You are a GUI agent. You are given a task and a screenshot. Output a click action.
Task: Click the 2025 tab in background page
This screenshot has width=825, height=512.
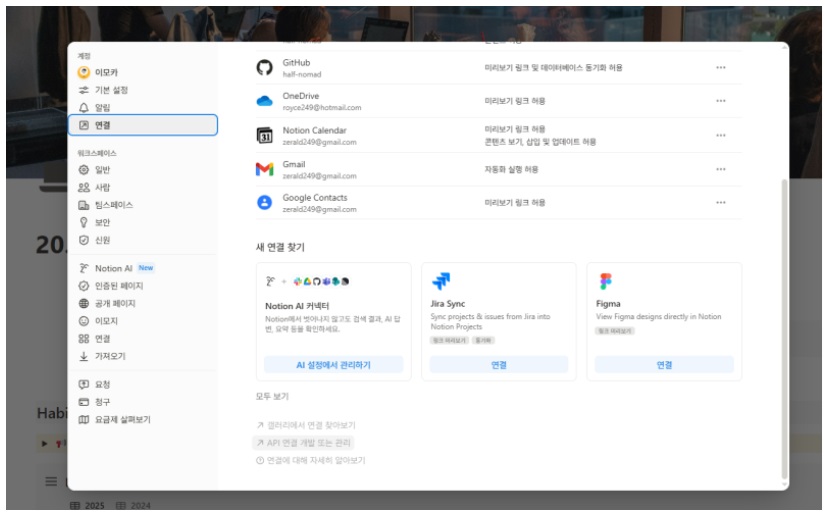(87, 506)
